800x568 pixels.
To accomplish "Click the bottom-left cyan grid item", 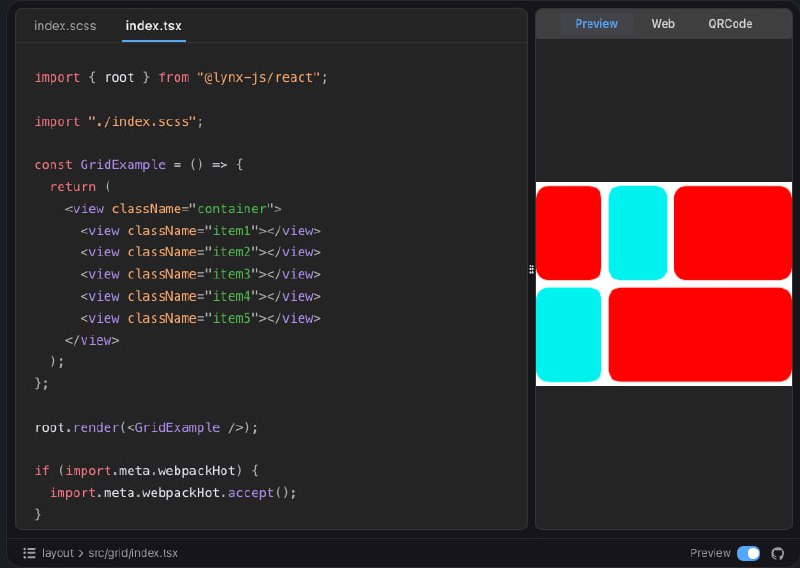I will point(568,335).
